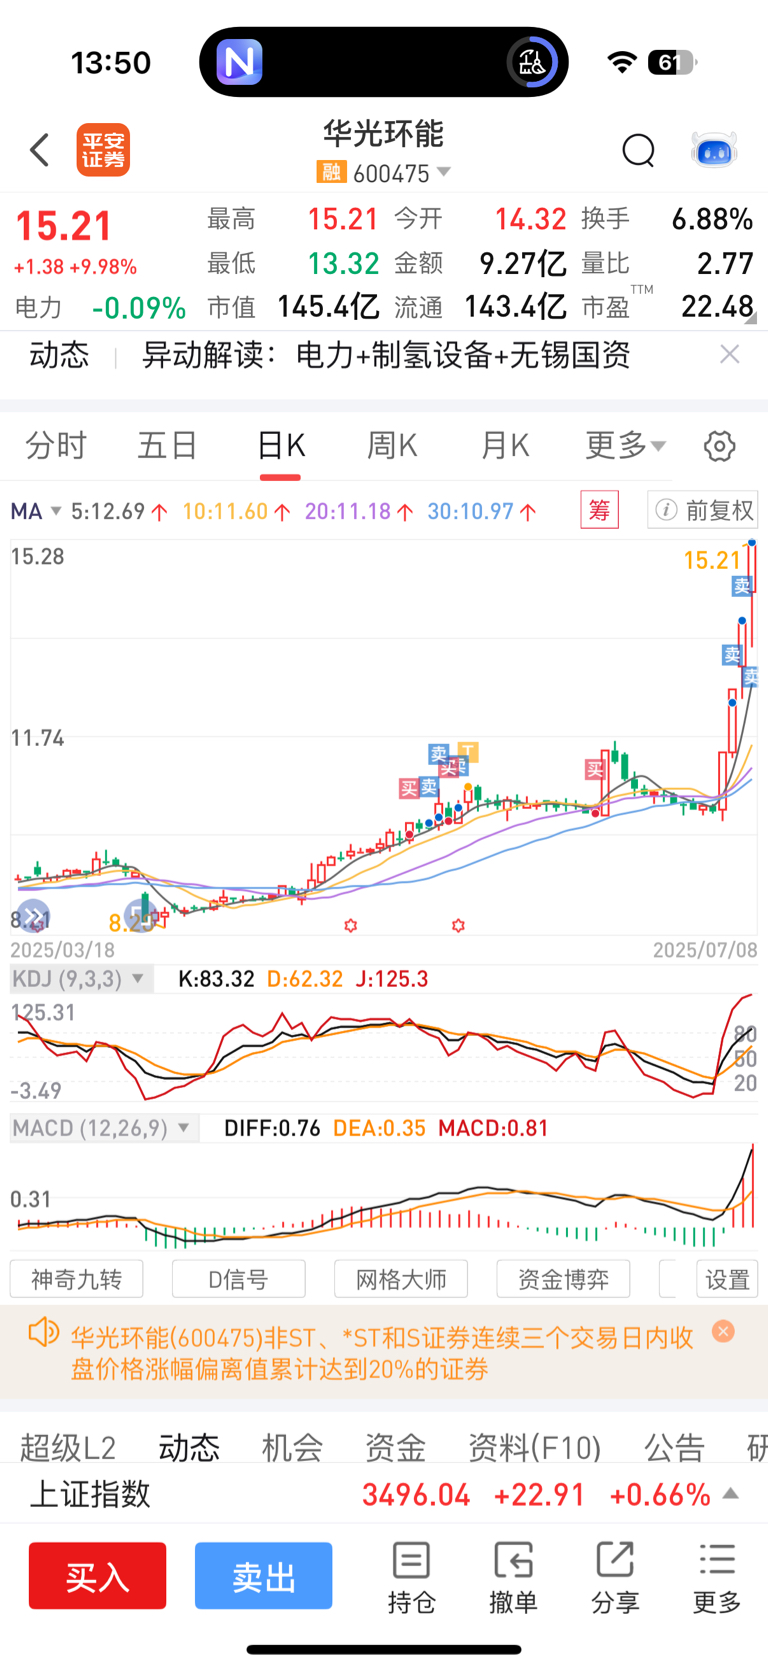768x1670 pixels.
Task: Close the 异动解读 news banner
Action: point(730,354)
